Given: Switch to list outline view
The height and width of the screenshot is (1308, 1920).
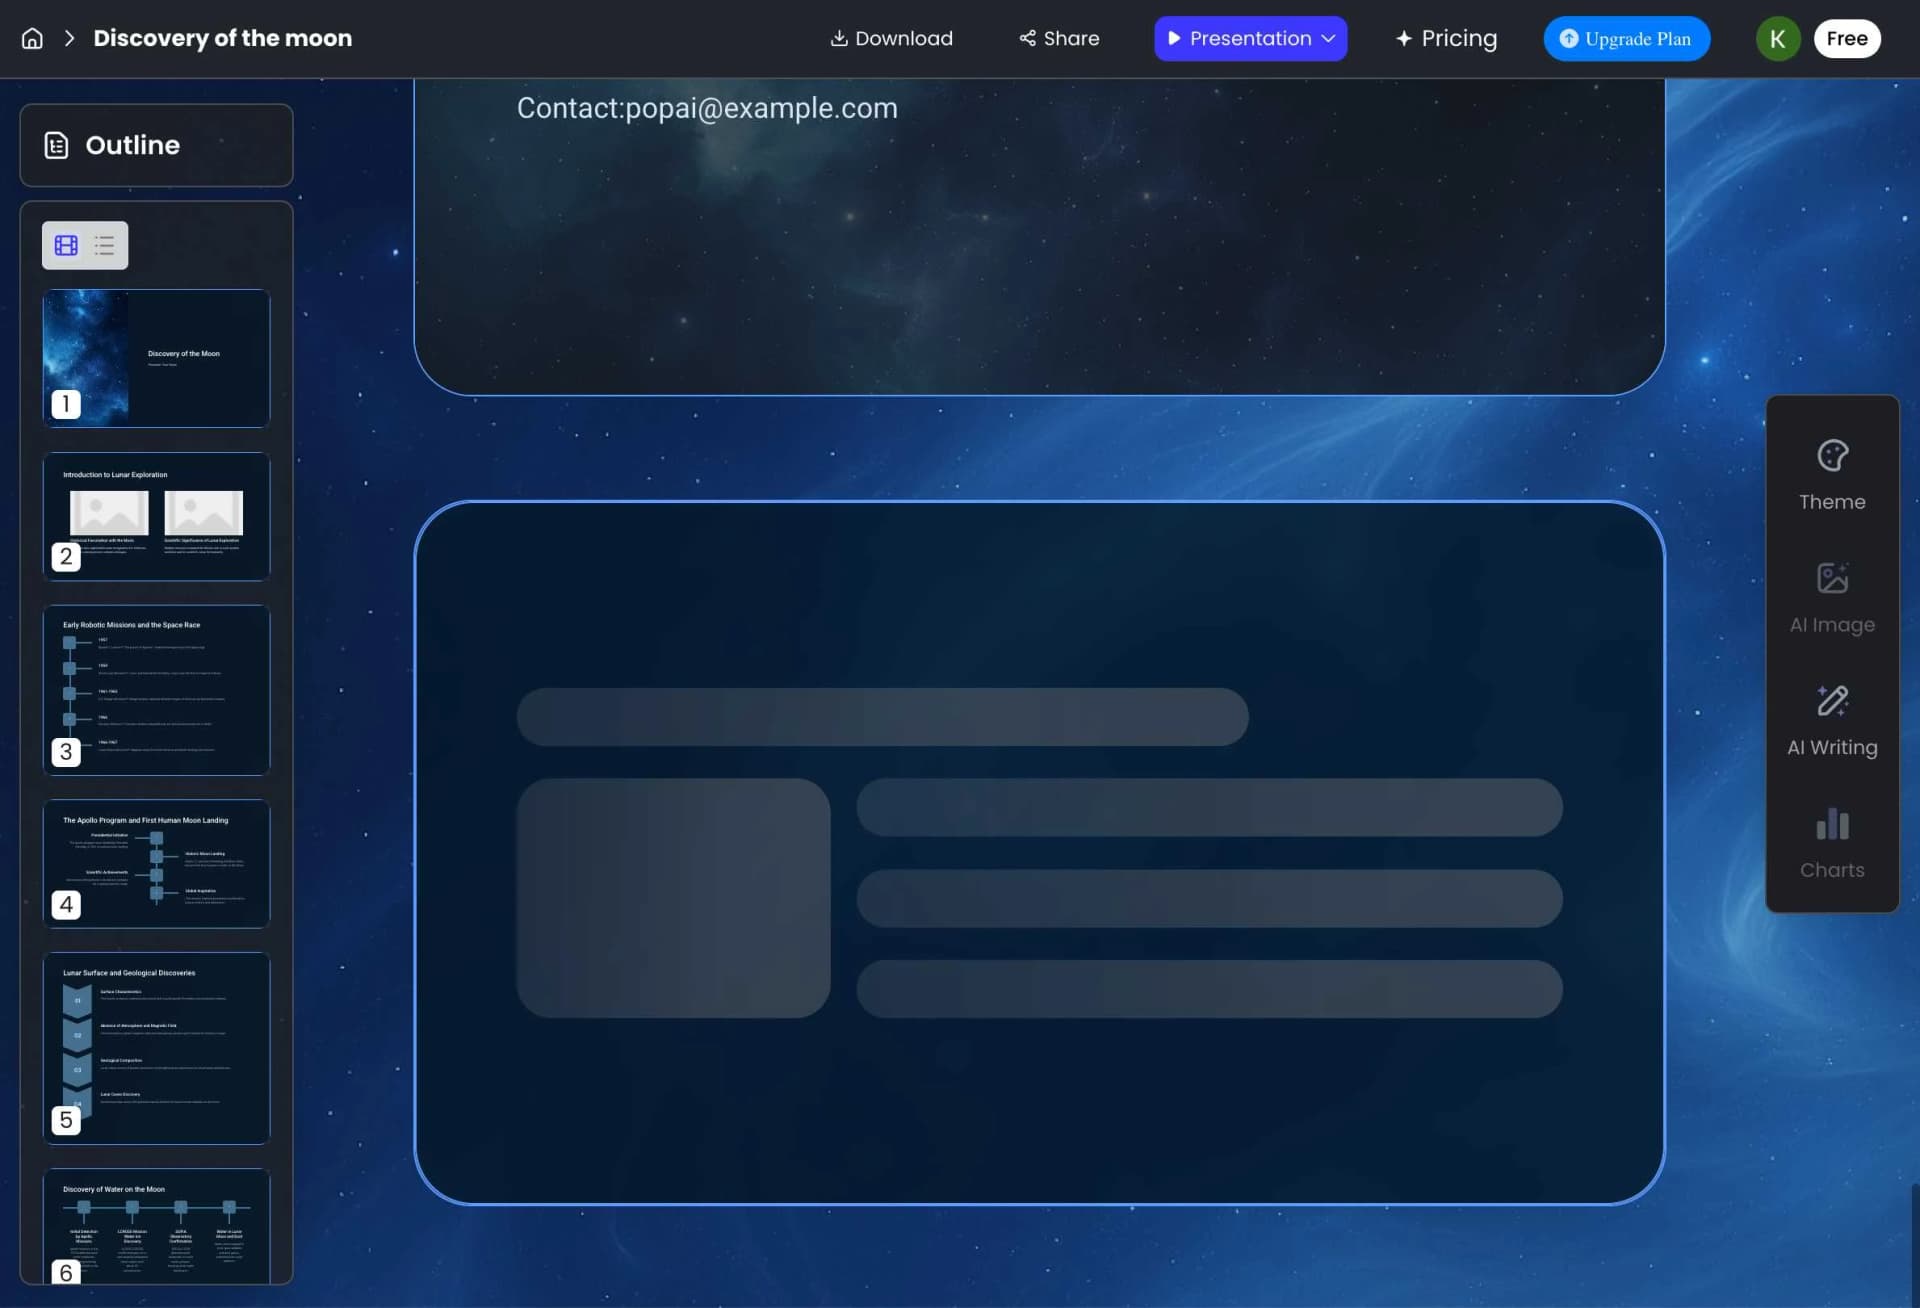Looking at the screenshot, I should pos(104,245).
